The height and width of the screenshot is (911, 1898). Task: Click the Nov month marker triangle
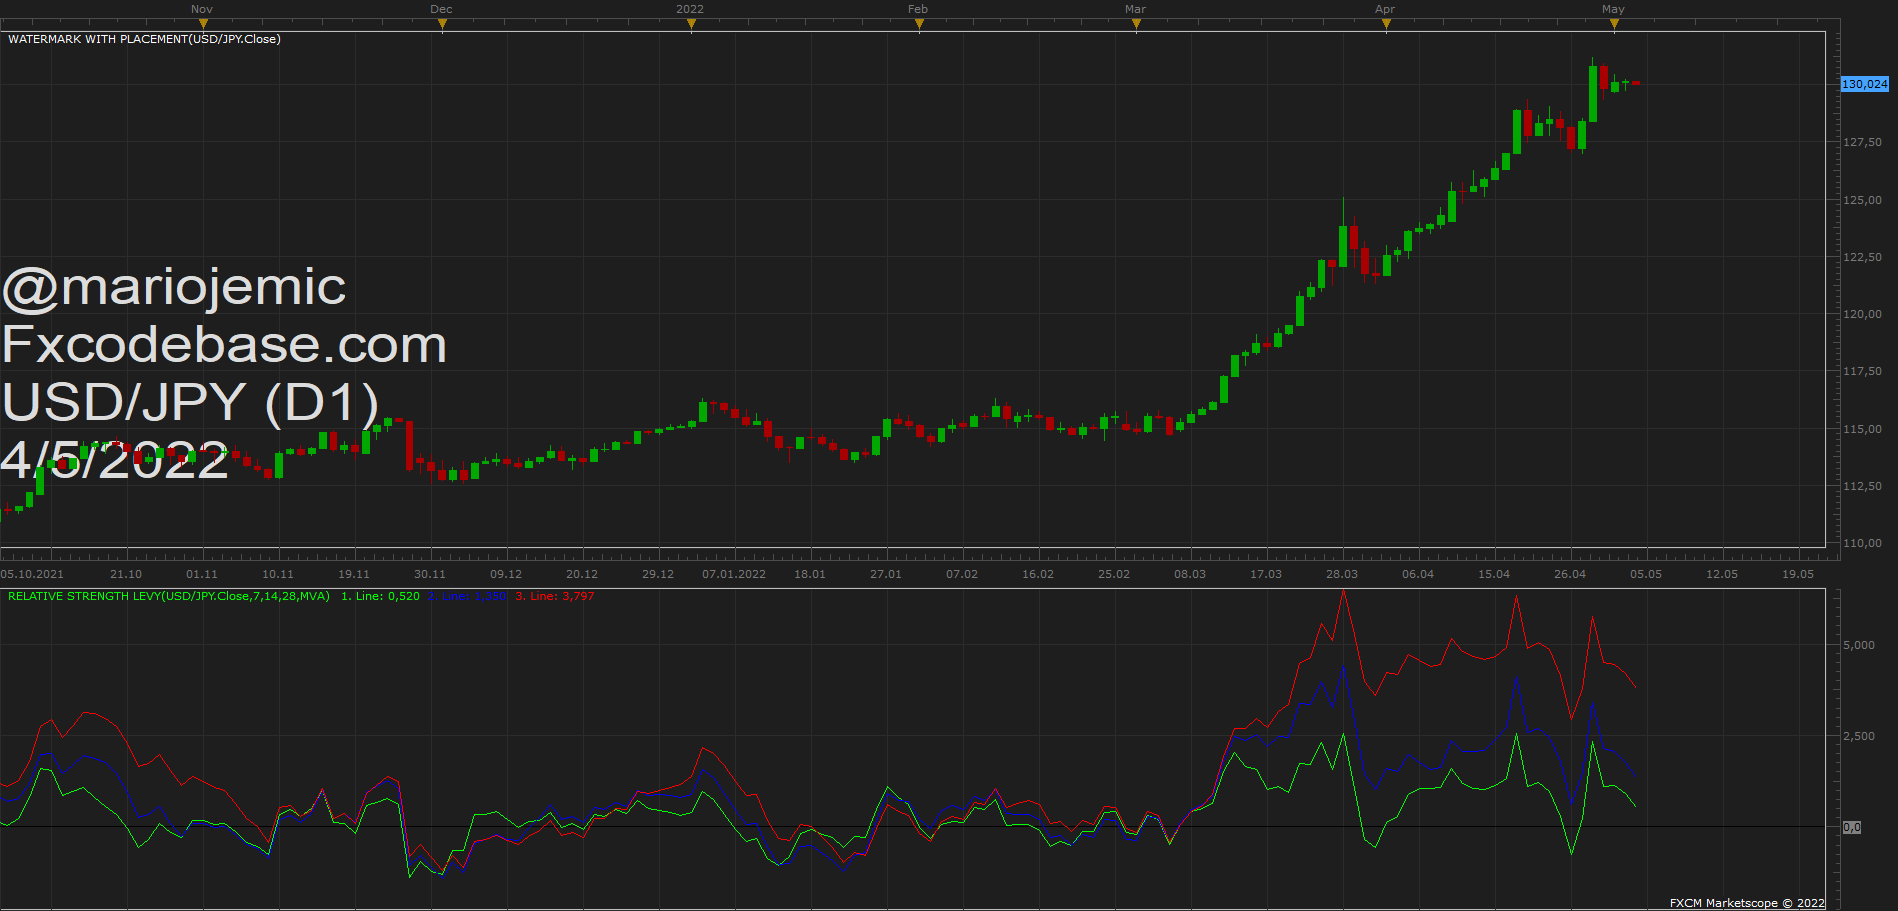(x=203, y=25)
